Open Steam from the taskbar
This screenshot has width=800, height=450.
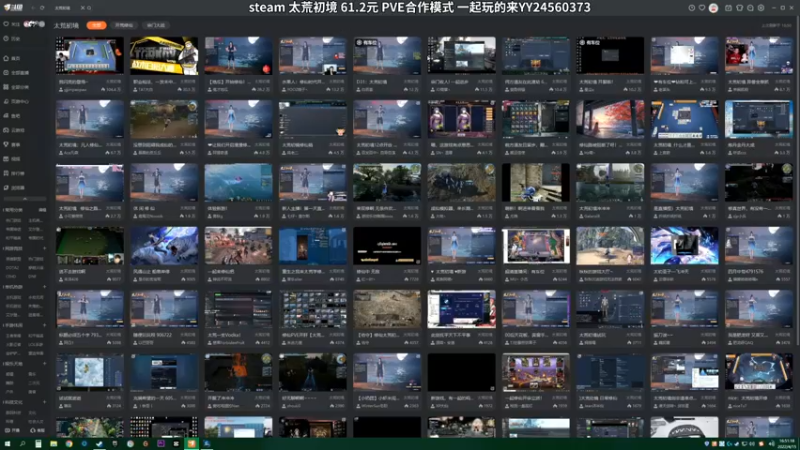click(x=99, y=444)
